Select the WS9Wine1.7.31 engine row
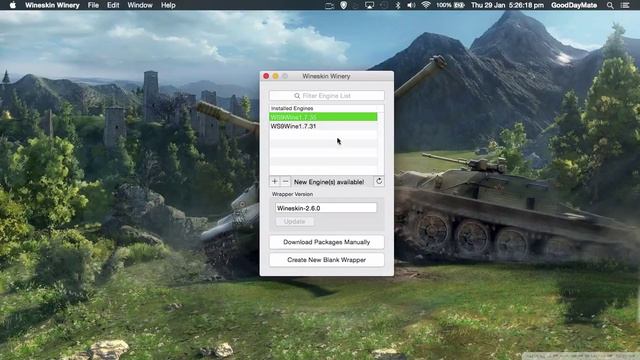Viewport: 640px width, 360px height. tap(323, 126)
